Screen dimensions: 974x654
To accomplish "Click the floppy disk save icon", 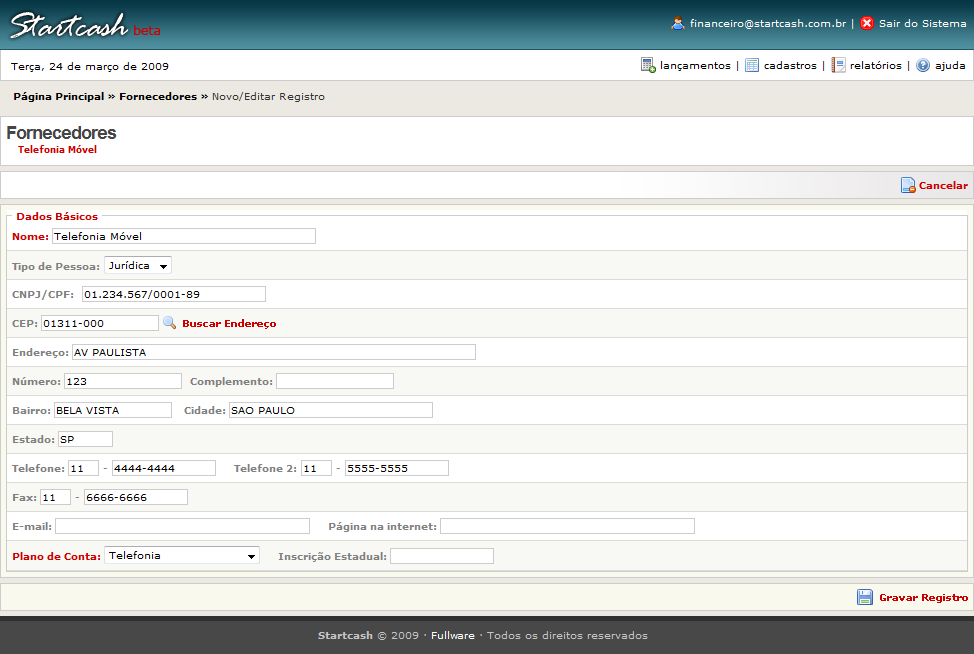I will point(865,597).
